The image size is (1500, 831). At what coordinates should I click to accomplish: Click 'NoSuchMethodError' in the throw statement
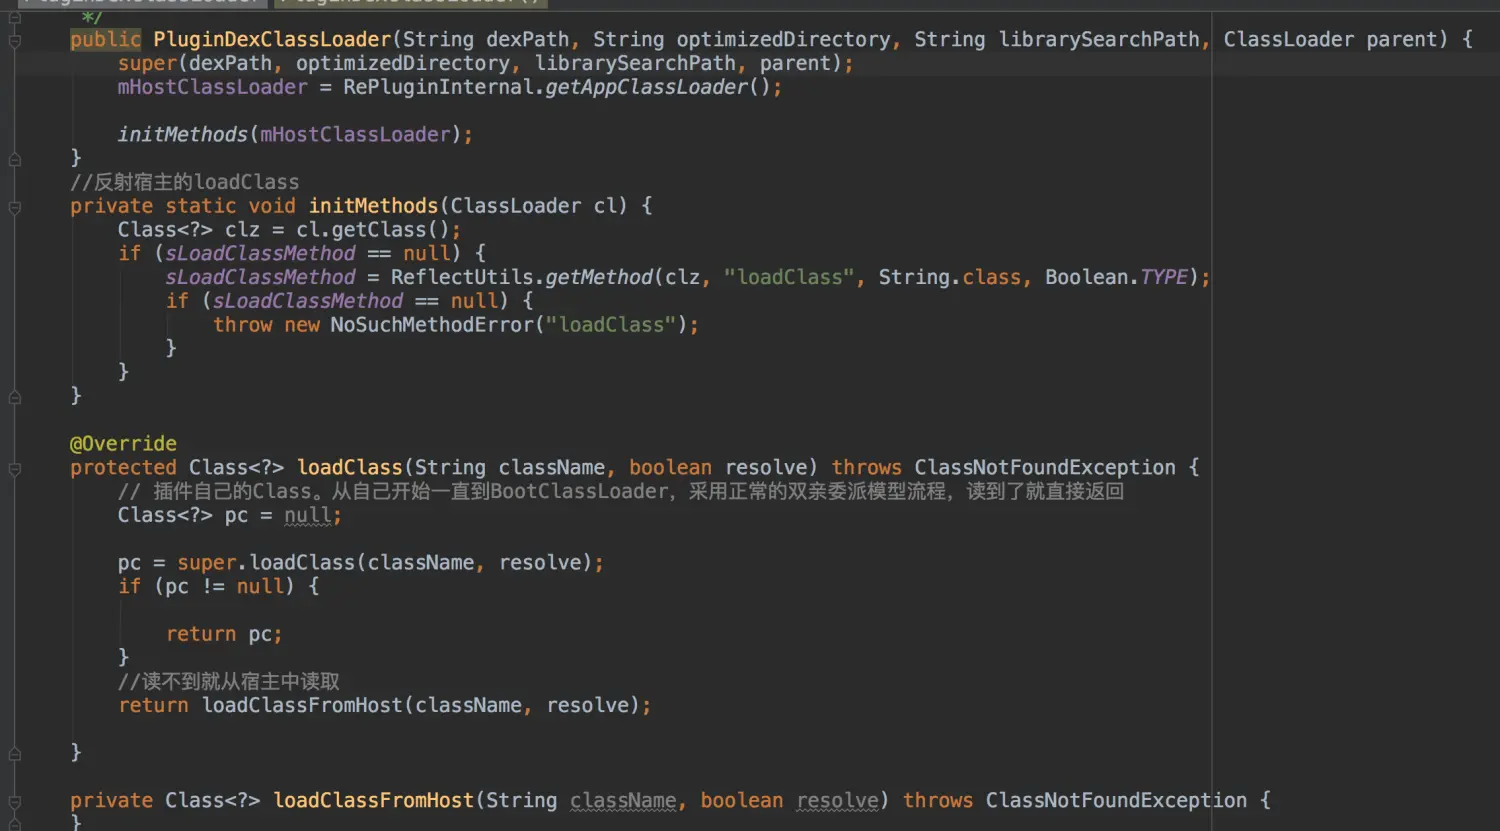click(432, 325)
